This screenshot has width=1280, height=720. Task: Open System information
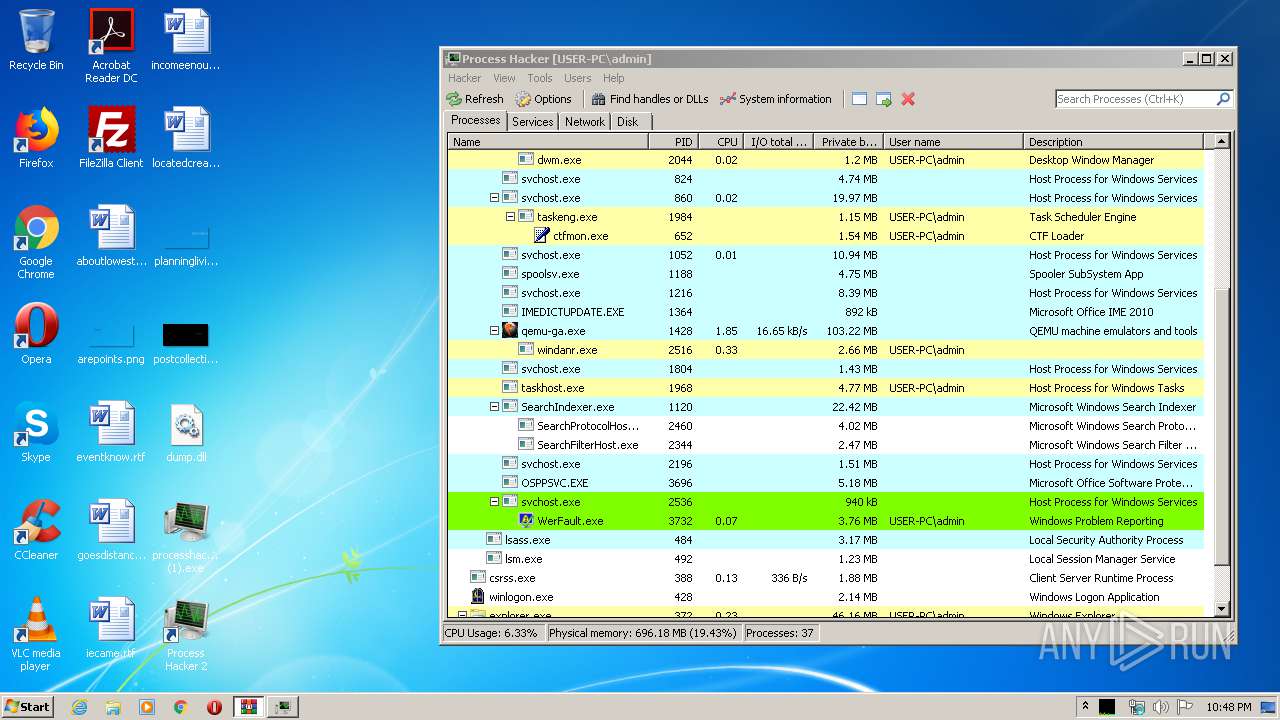[x=776, y=99]
